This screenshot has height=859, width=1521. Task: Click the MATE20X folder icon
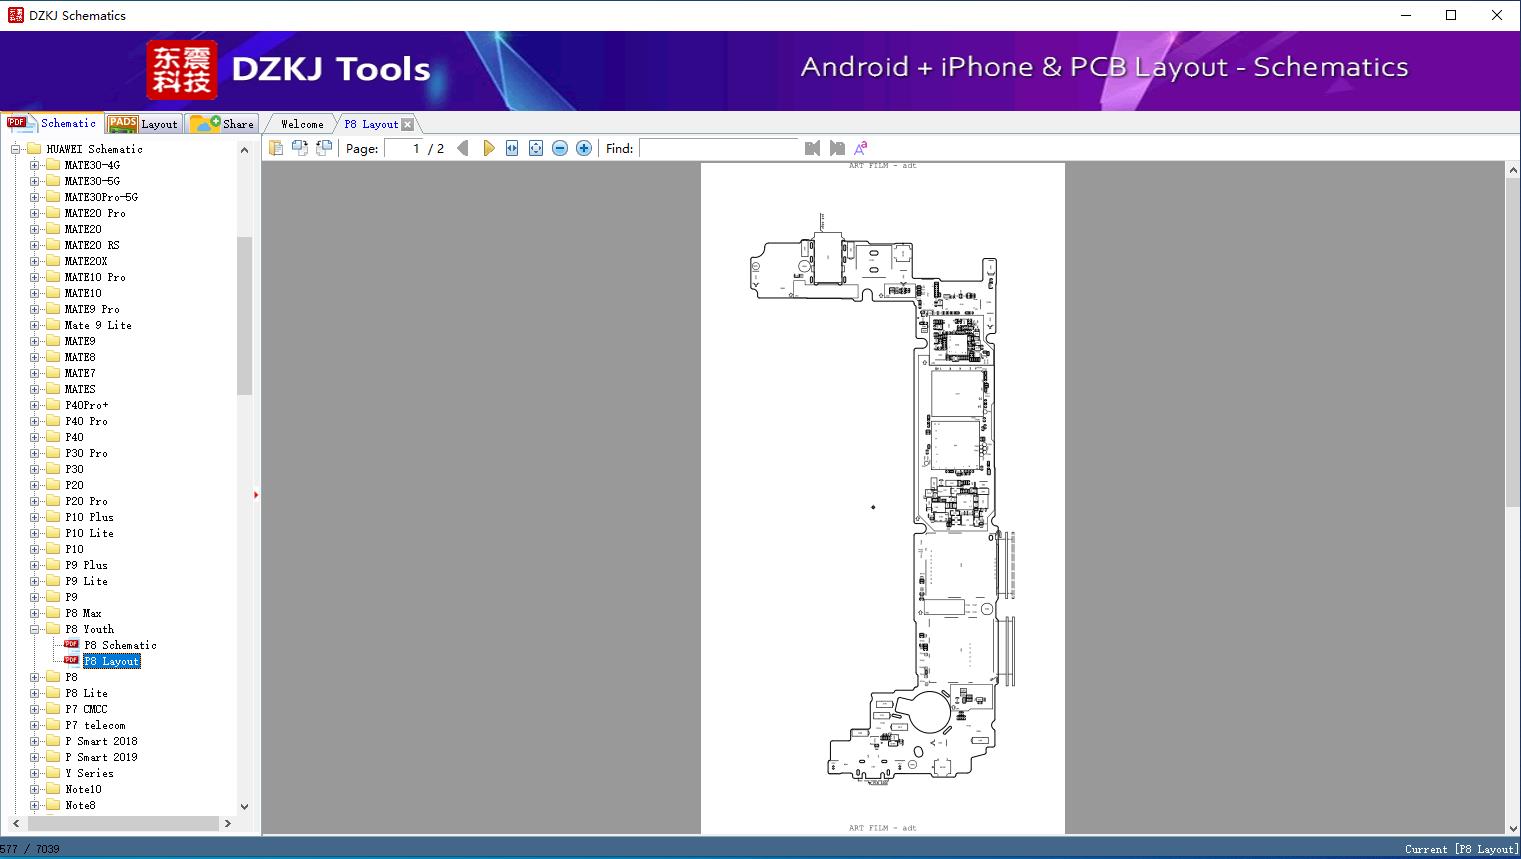point(53,261)
